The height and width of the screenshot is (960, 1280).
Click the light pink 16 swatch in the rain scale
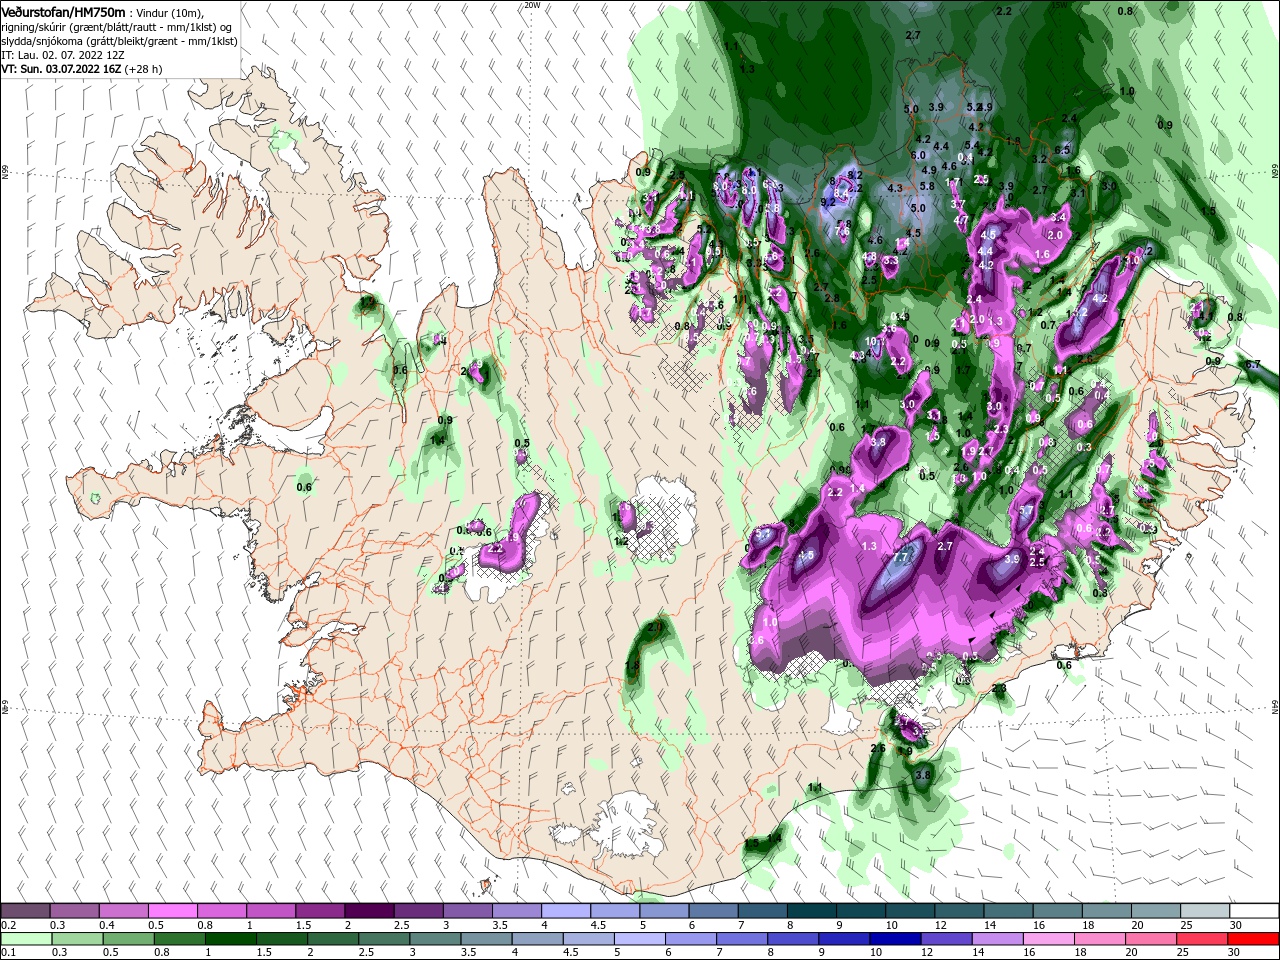[1046, 940]
